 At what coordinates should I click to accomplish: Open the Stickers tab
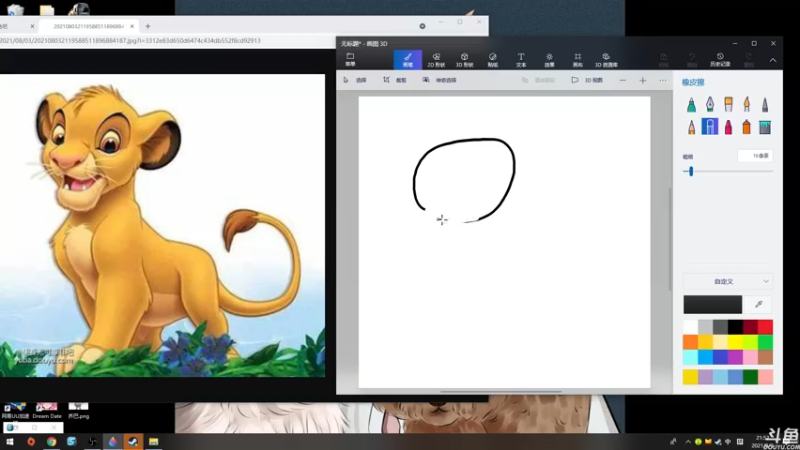[493, 60]
